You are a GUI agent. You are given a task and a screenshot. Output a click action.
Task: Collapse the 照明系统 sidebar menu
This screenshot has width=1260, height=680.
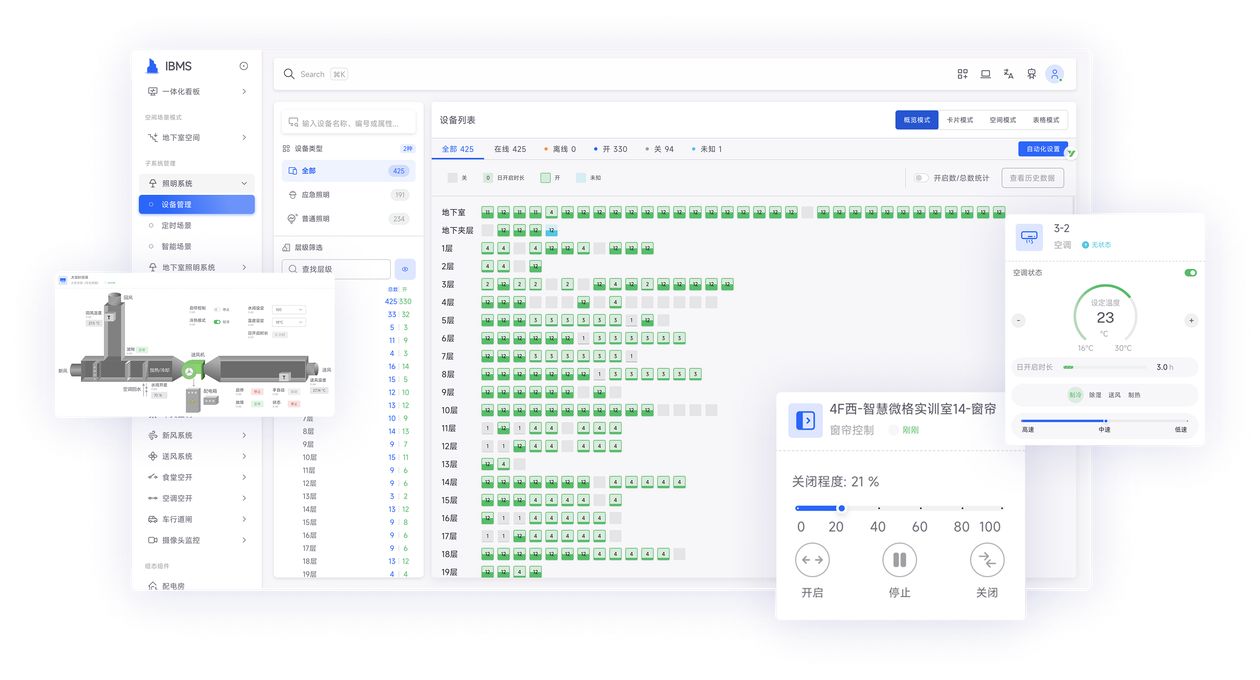[244, 183]
